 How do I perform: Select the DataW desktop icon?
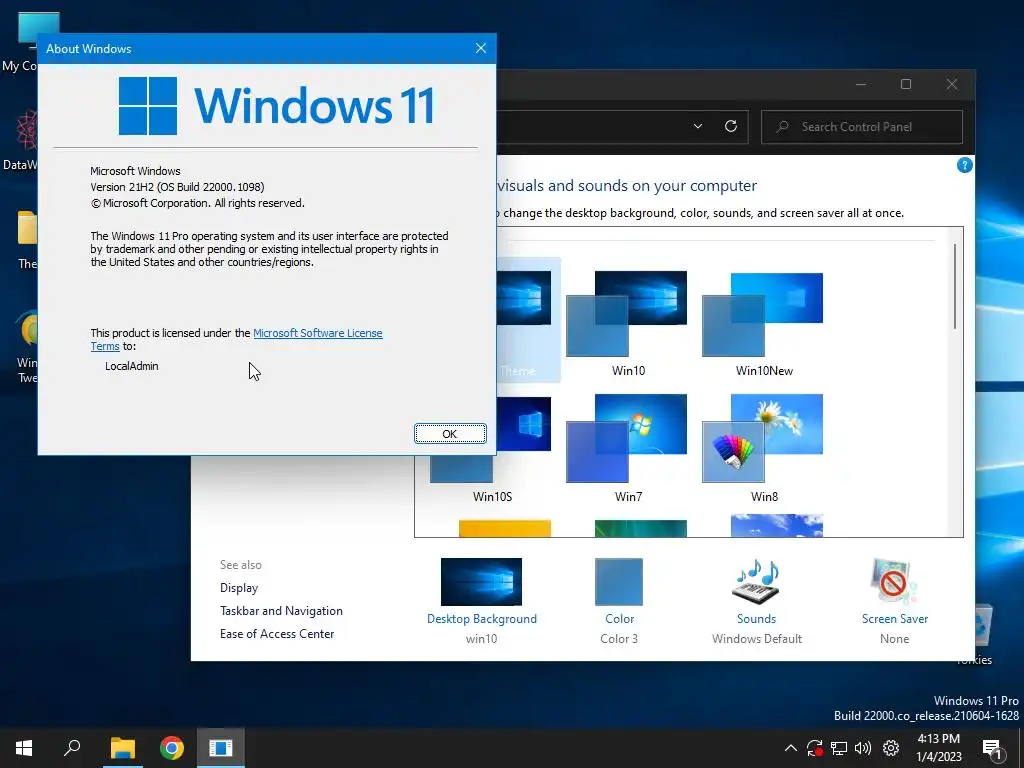click(x=20, y=140)
